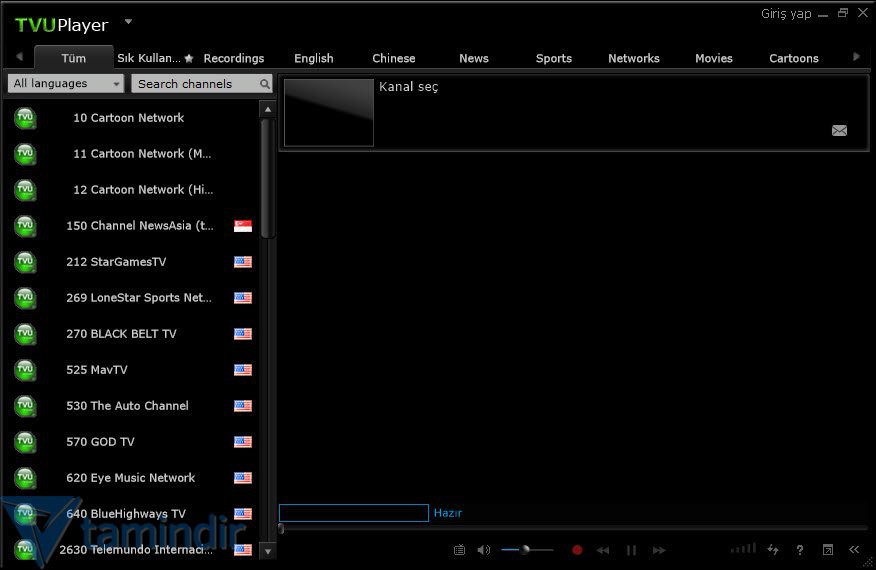The width and height of the screenshot is (876, 570).
Task: Click the pop-out window icon
Action: (x=827, y=550)
